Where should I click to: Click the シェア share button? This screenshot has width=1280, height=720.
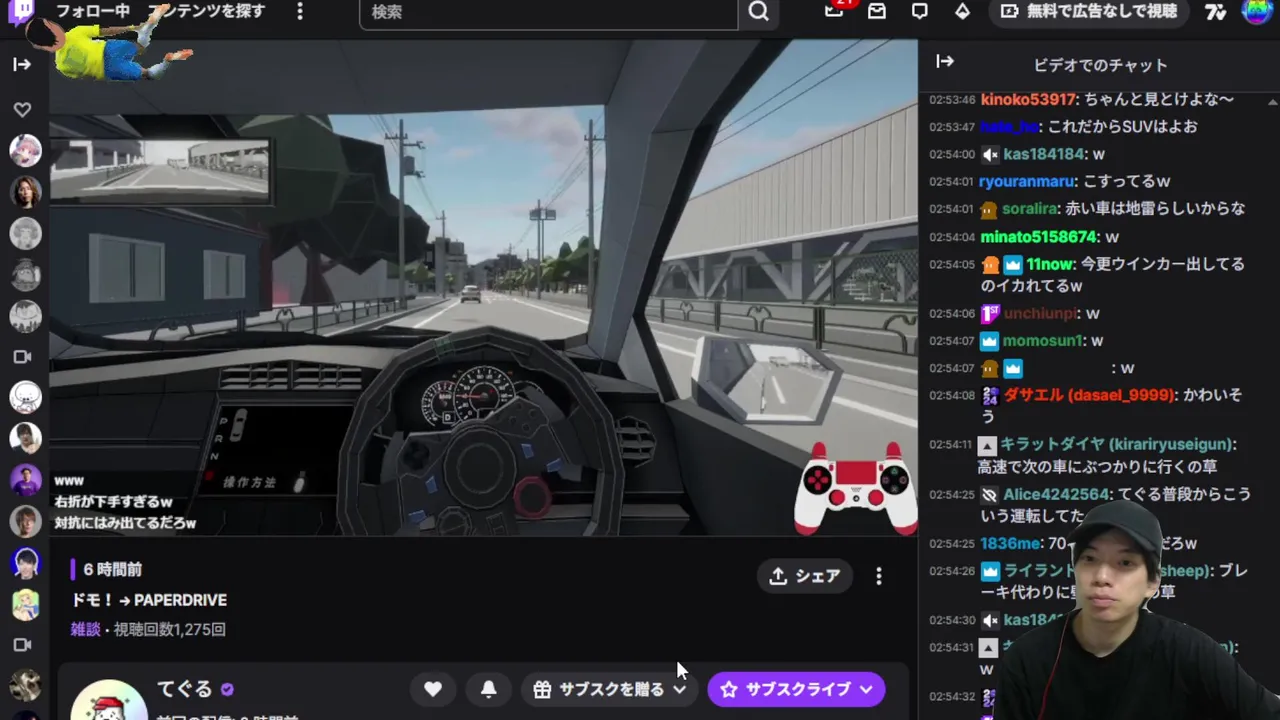[805, 576]
